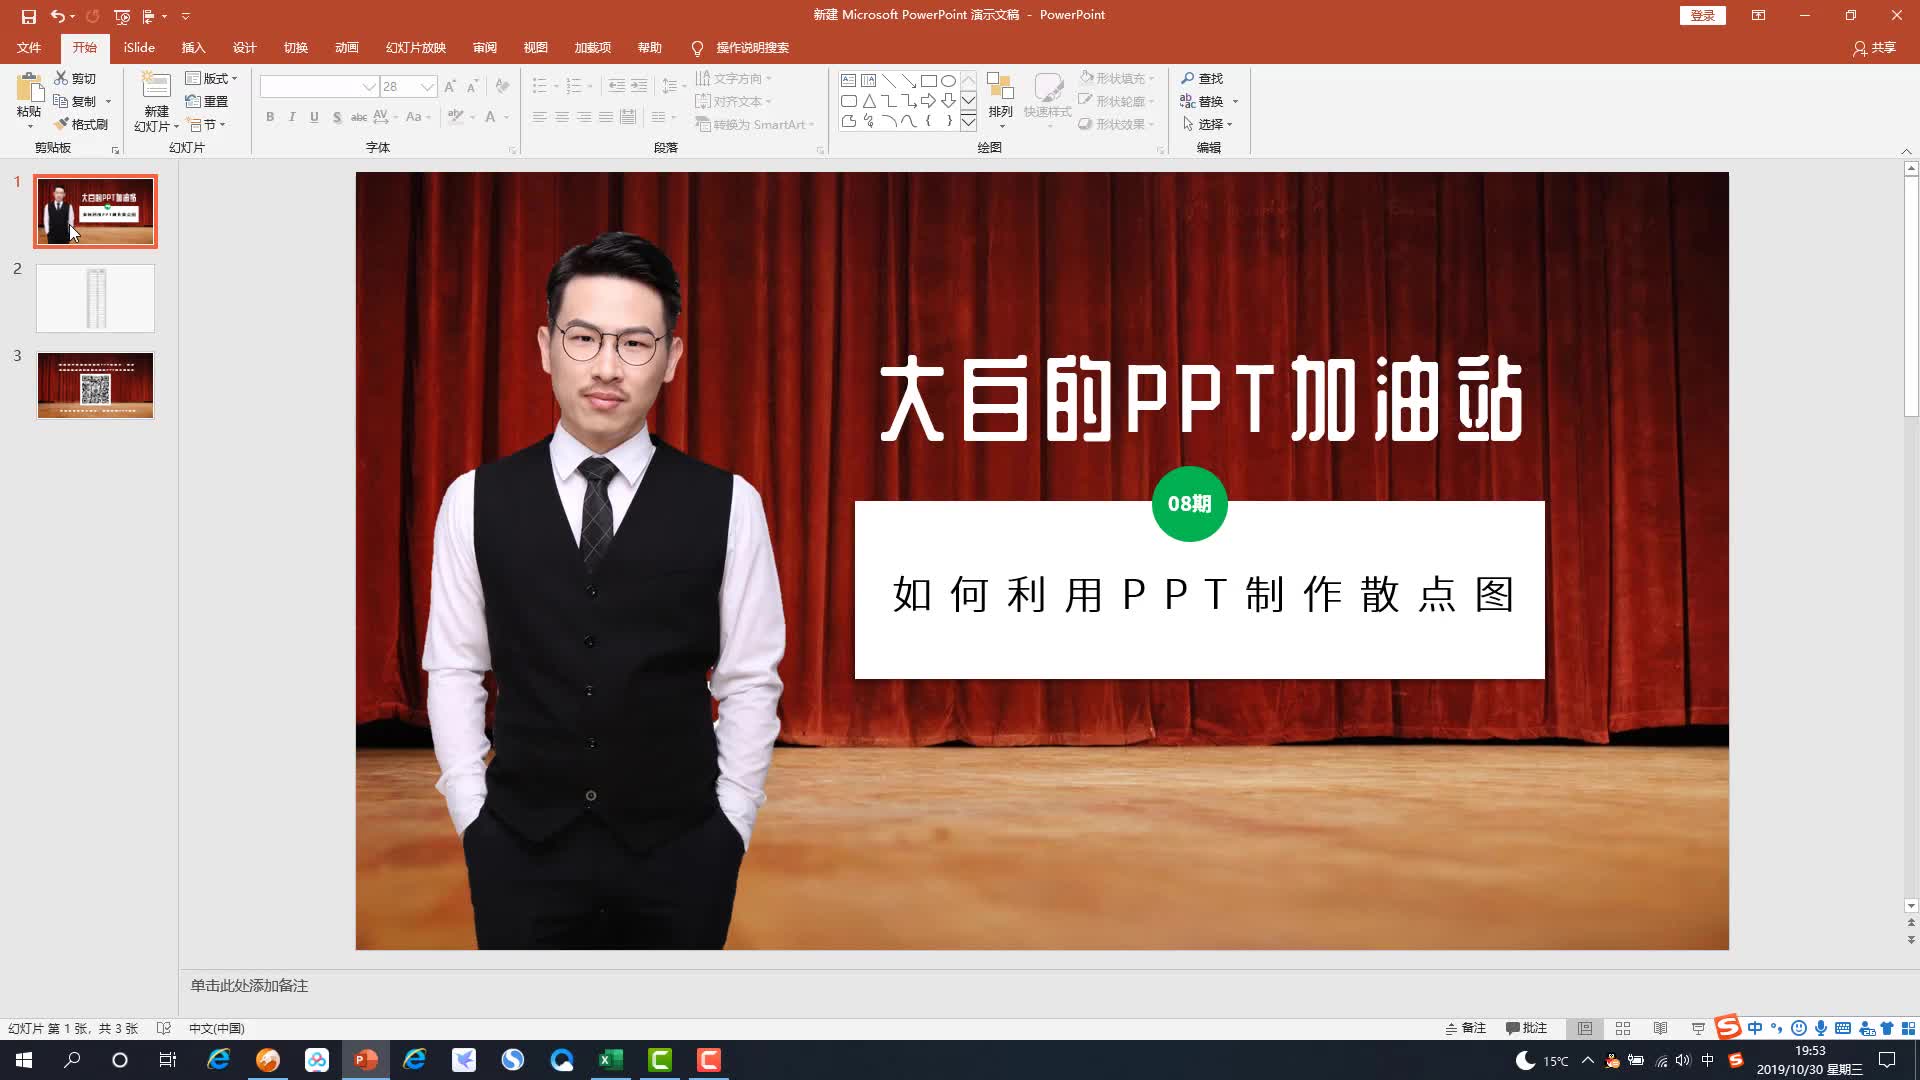
Task: Toggle center text alignment
Action: (x=561, y=117)
